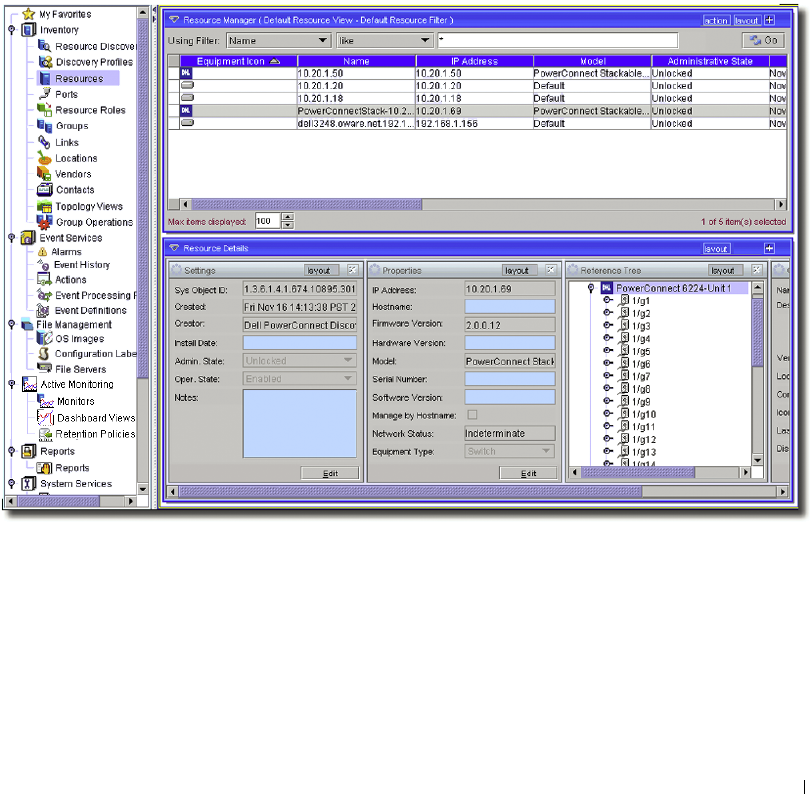Image resolution: width=810 pixels, height=794 pixels.
Task: Open the Ports icon in Inventory
Action: click(x=45, y=94)
